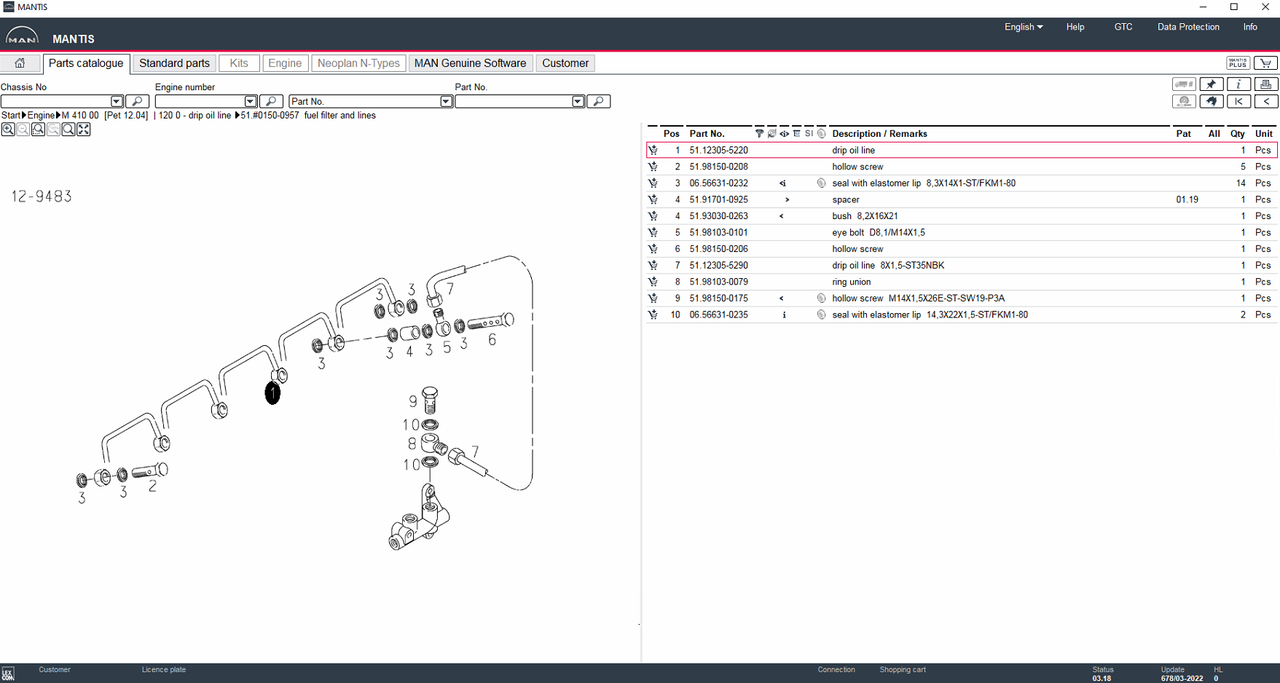Click the map/country icon button
Viewport: 1280px width, 683px height.
pyautogui.click(x=1211, y=101)
